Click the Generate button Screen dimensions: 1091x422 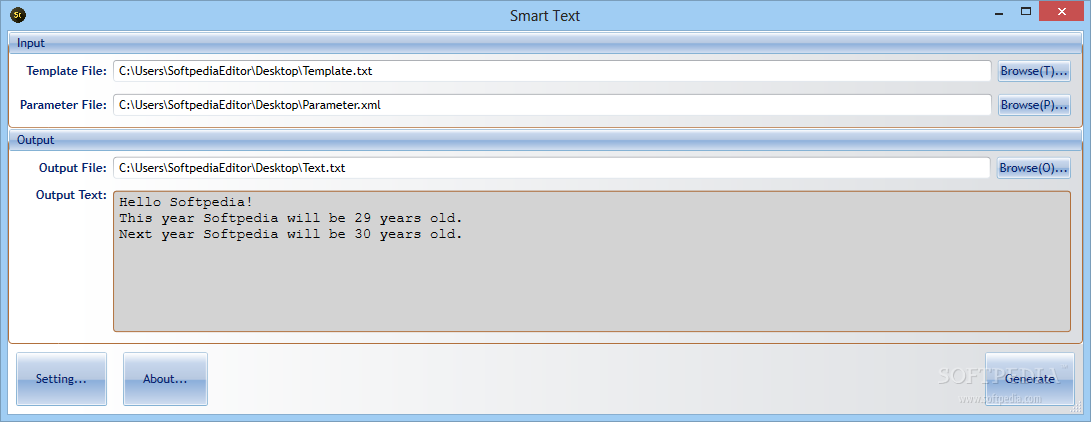tap(1029, 379)
